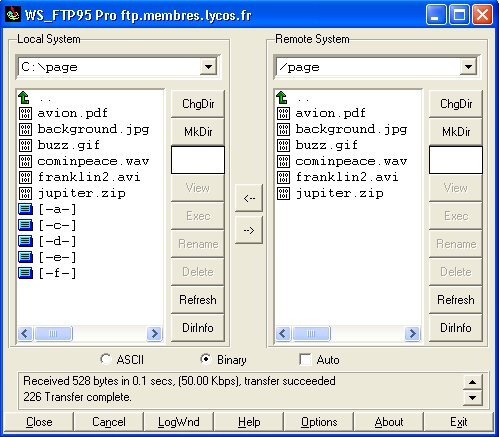Click the file icon of remote buzz.gif
The height and width of the screenshot is (437, 499).
click(283, 145)
